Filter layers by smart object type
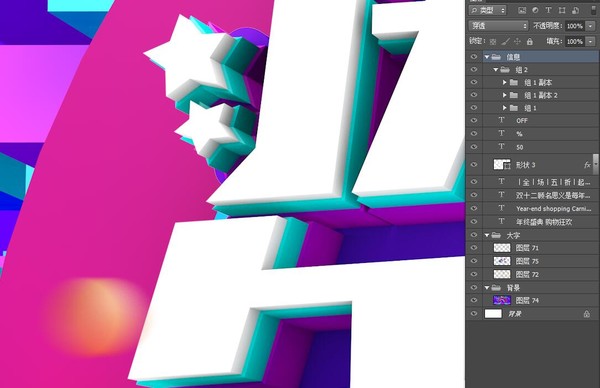Image resolution: width=600 pixels, height=388 pixels. (575, 10)
